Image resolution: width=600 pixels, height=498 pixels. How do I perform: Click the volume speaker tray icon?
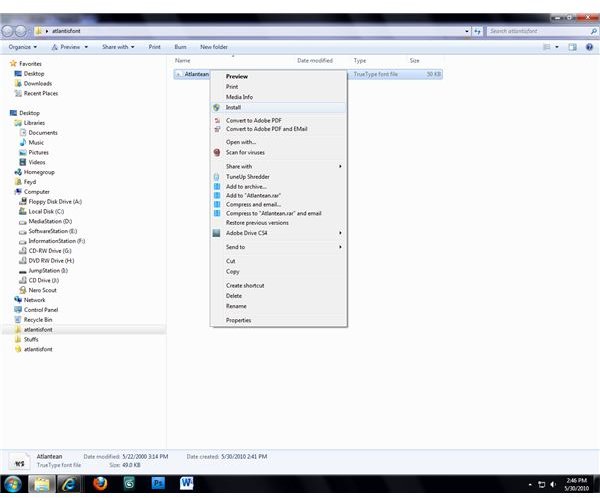pos(553,485)
